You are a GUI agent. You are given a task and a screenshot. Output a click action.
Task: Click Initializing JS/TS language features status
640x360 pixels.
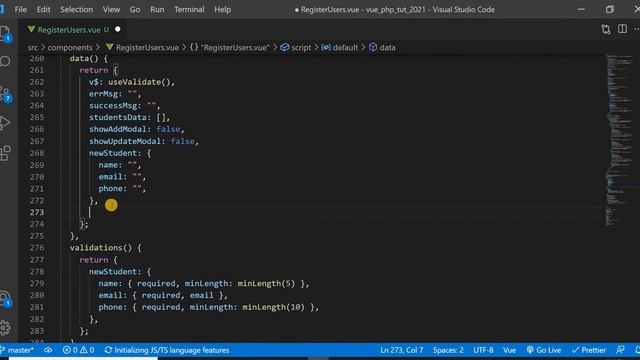pyautogui.click(x=167, y=350)
